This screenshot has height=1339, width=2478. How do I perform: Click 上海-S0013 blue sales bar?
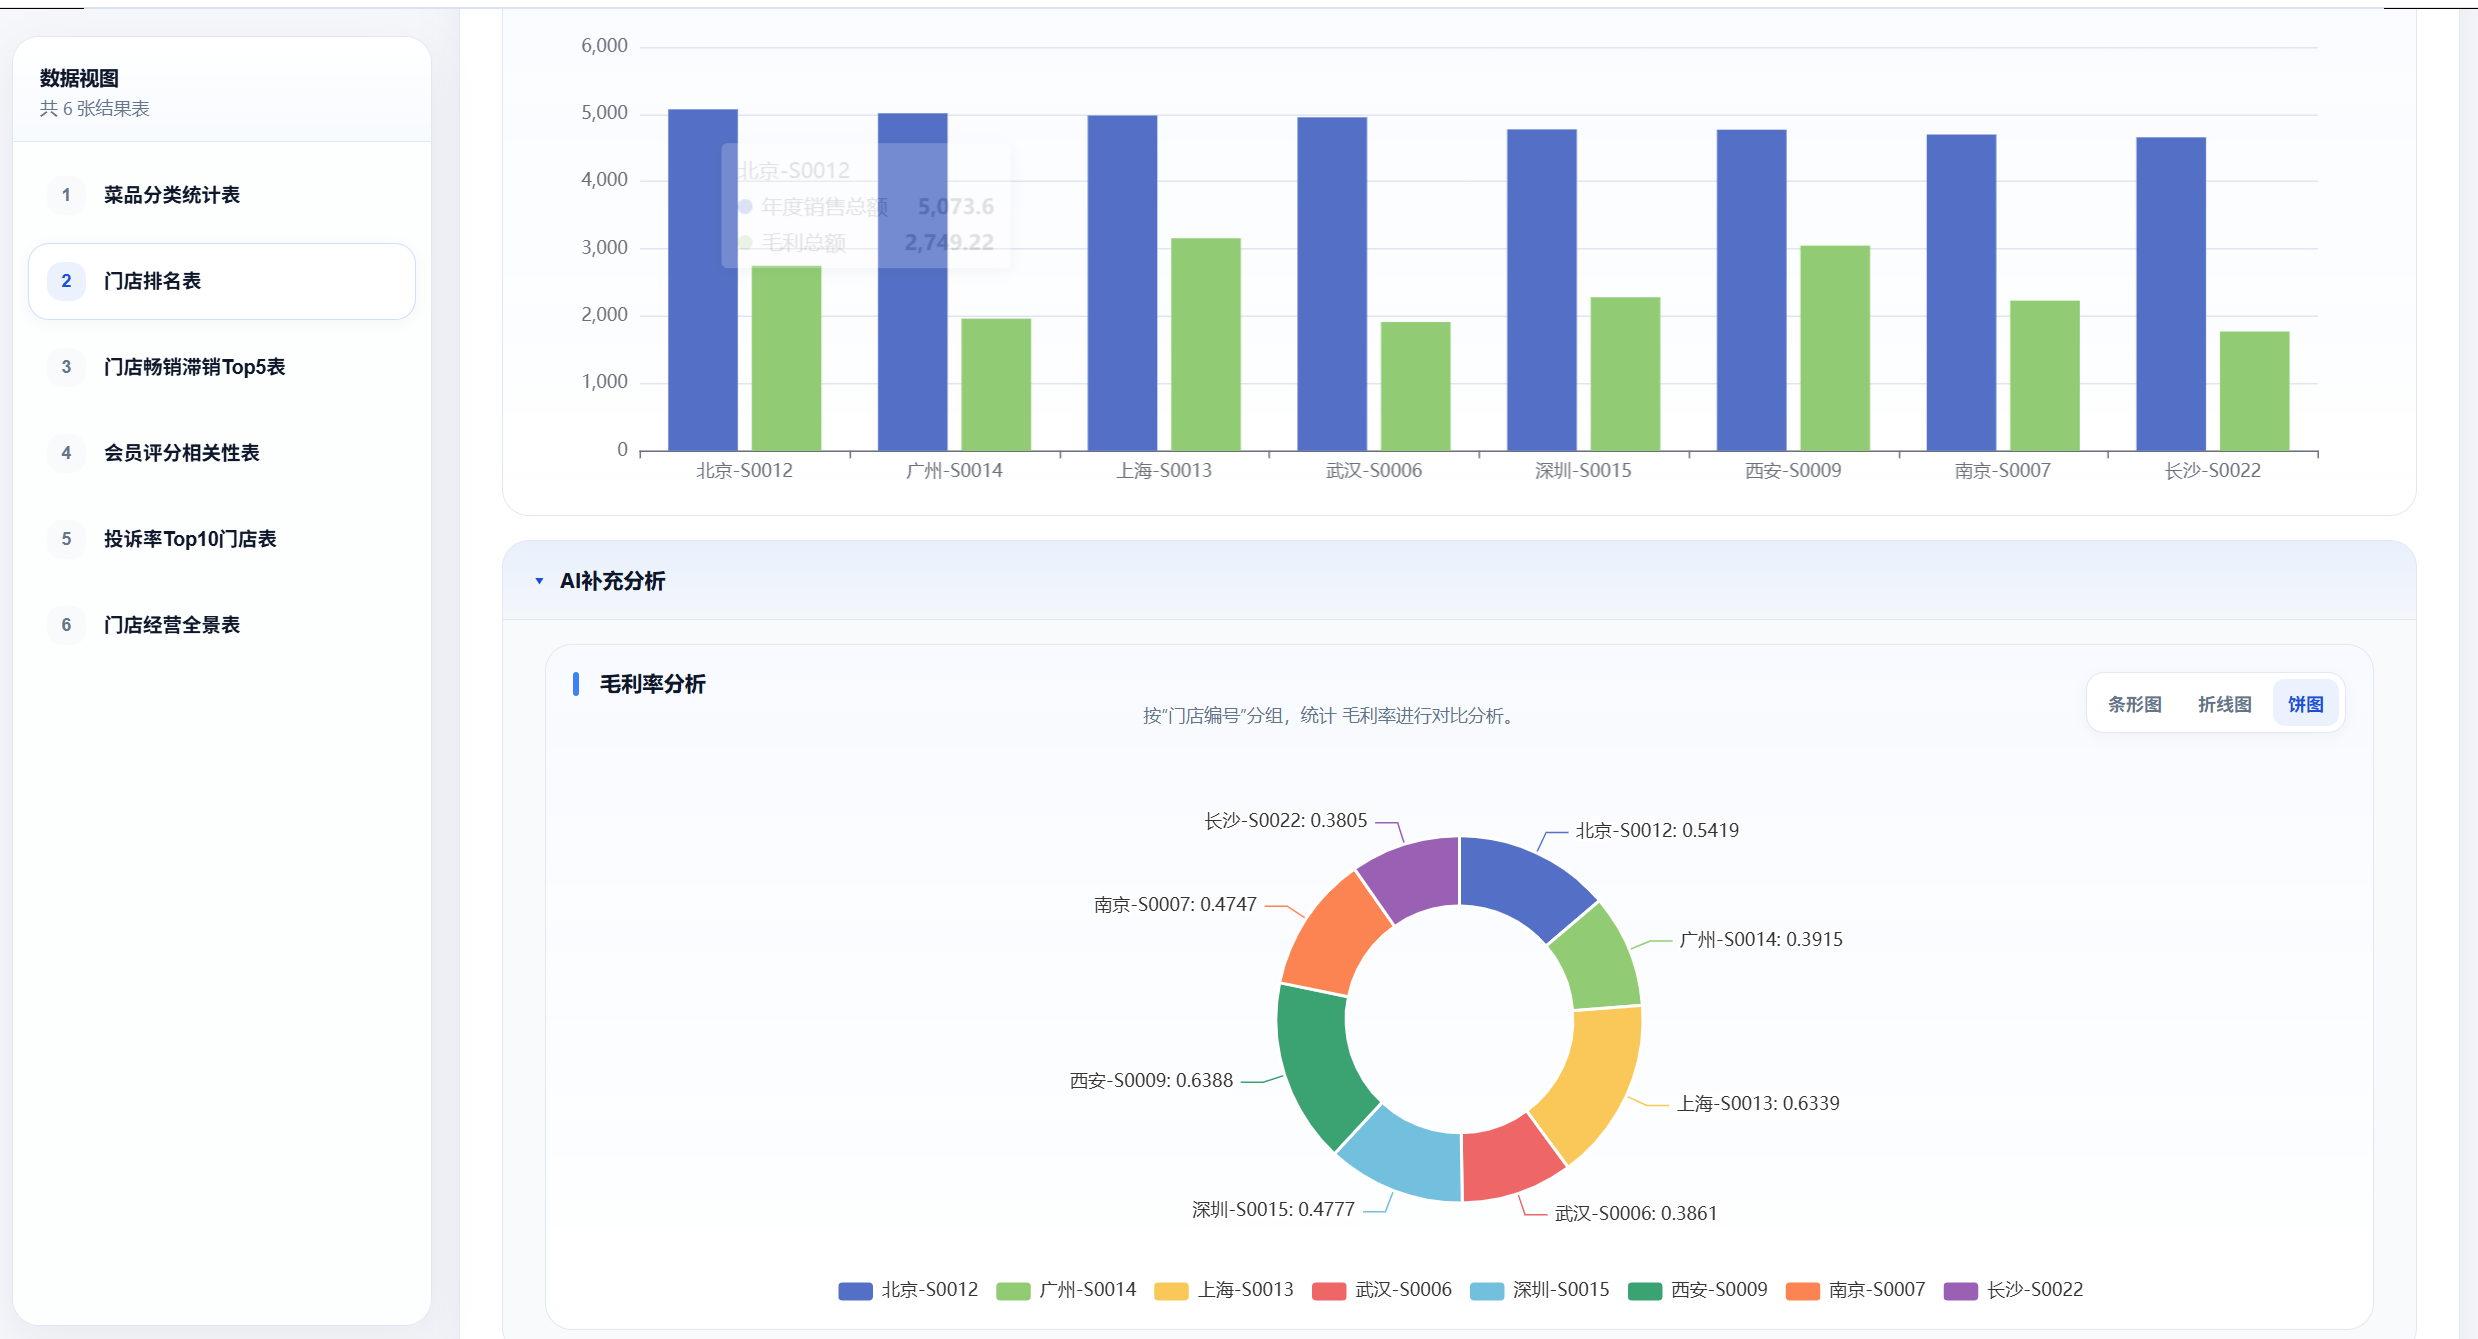(1122, 283)
